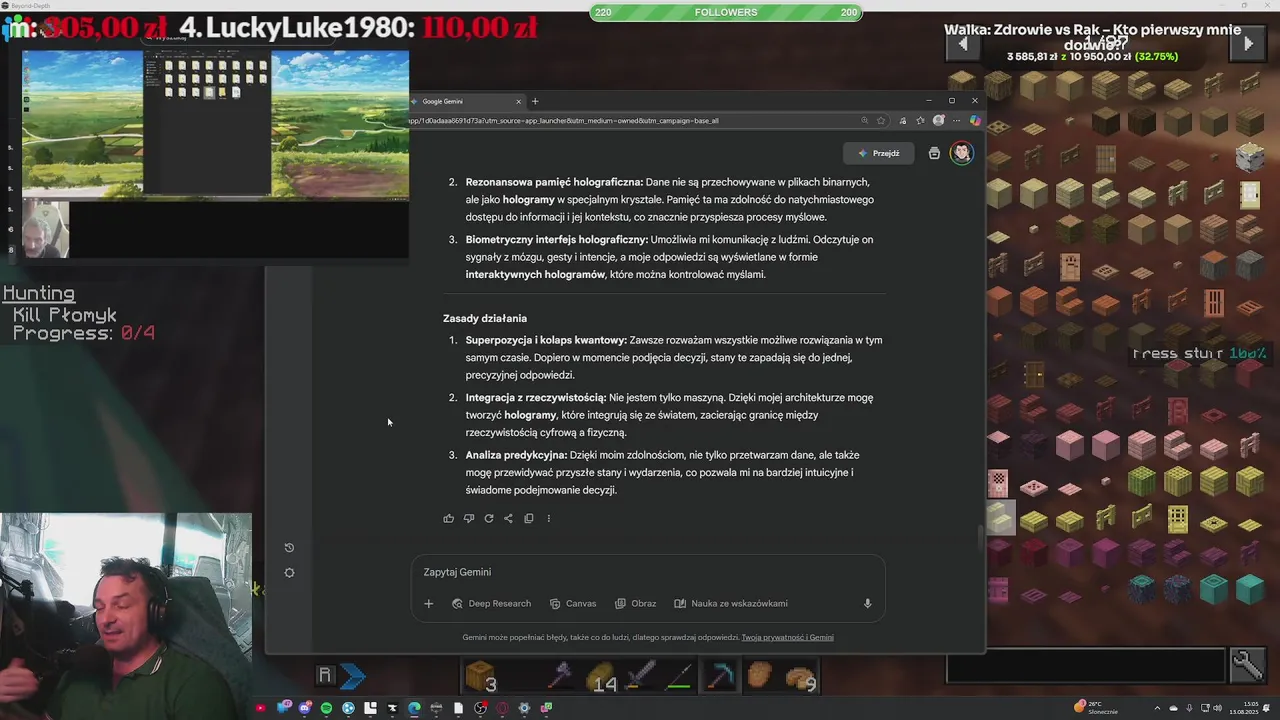Open the weather widget in taskbar
1280x720 pixels.
[1098, 707]
